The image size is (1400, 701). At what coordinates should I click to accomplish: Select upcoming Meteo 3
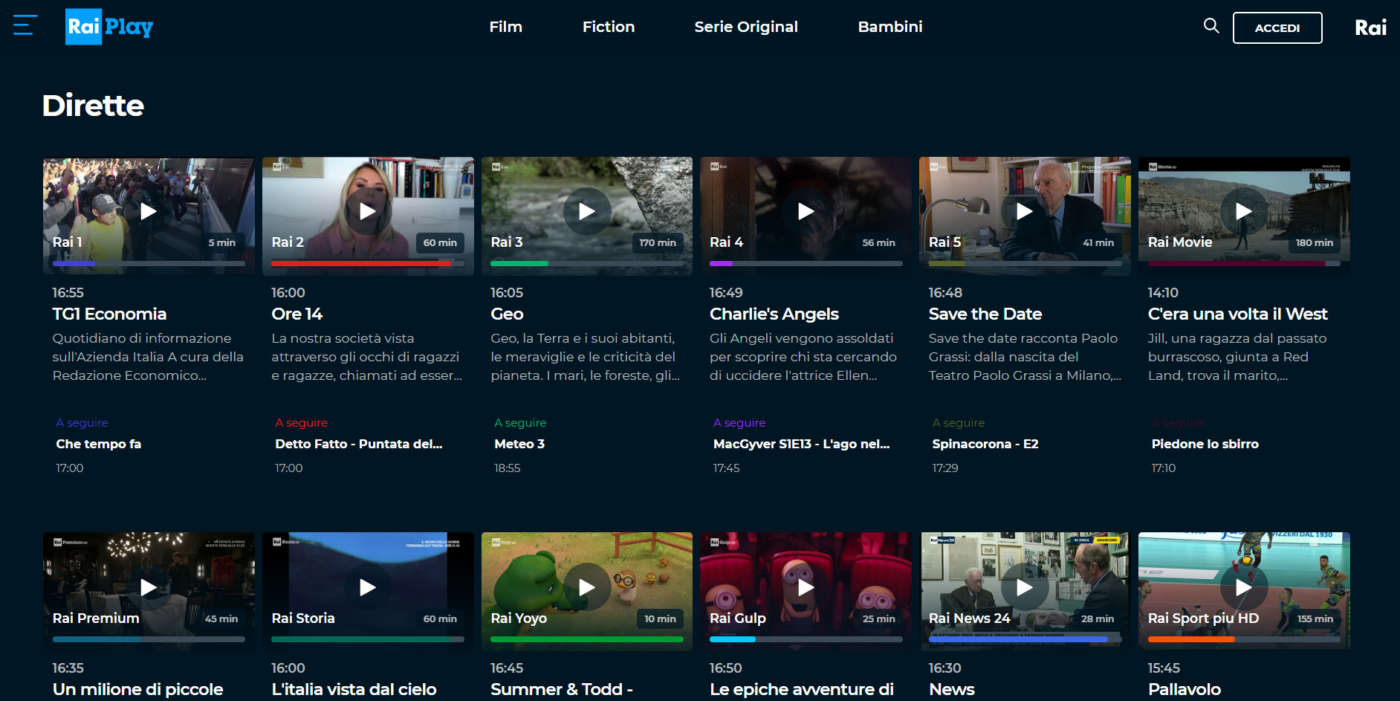[x=519, y=444]
